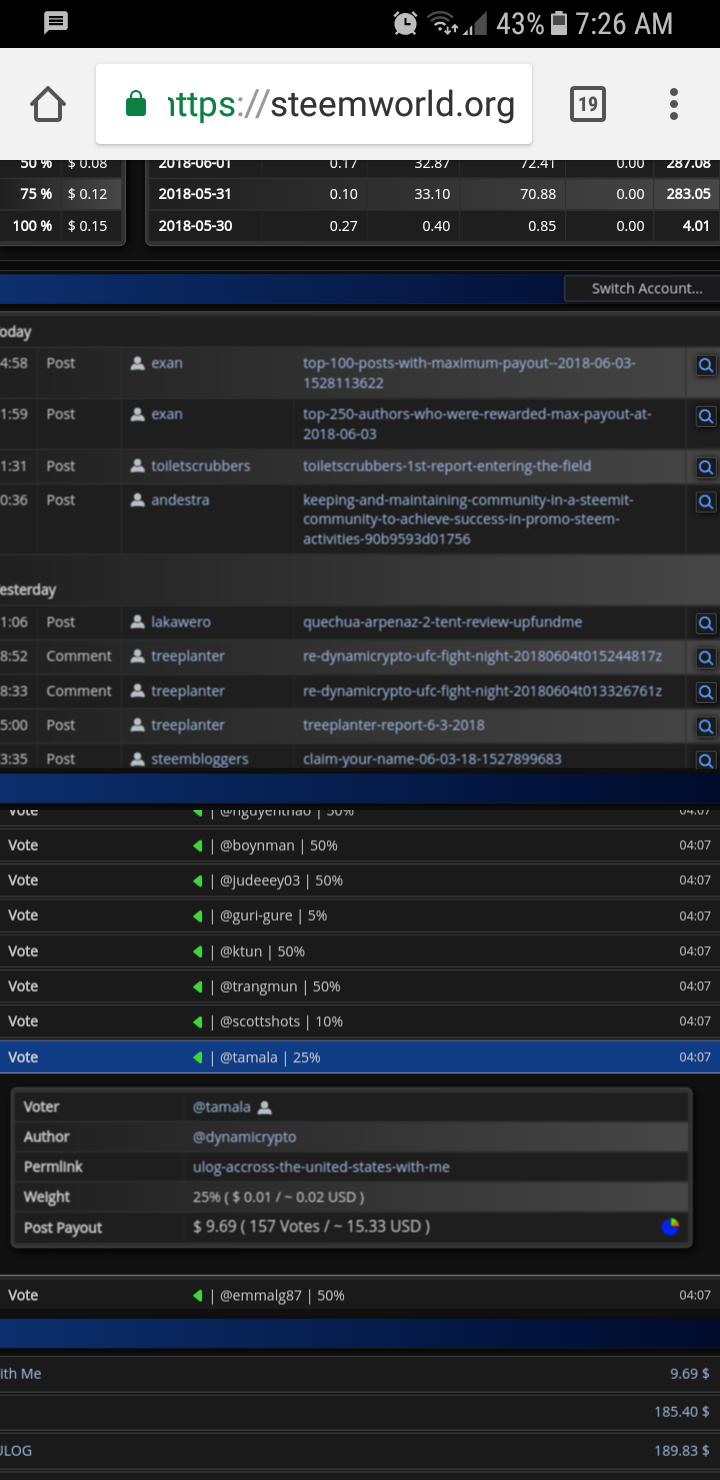Open magnifier for lakawero post row
Screen dimensions: 720x1480
pos(706,624)
